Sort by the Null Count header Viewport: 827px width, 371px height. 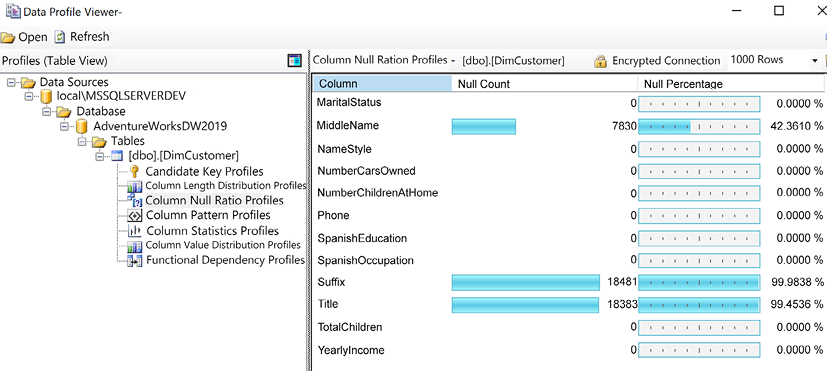click(544, 83)
